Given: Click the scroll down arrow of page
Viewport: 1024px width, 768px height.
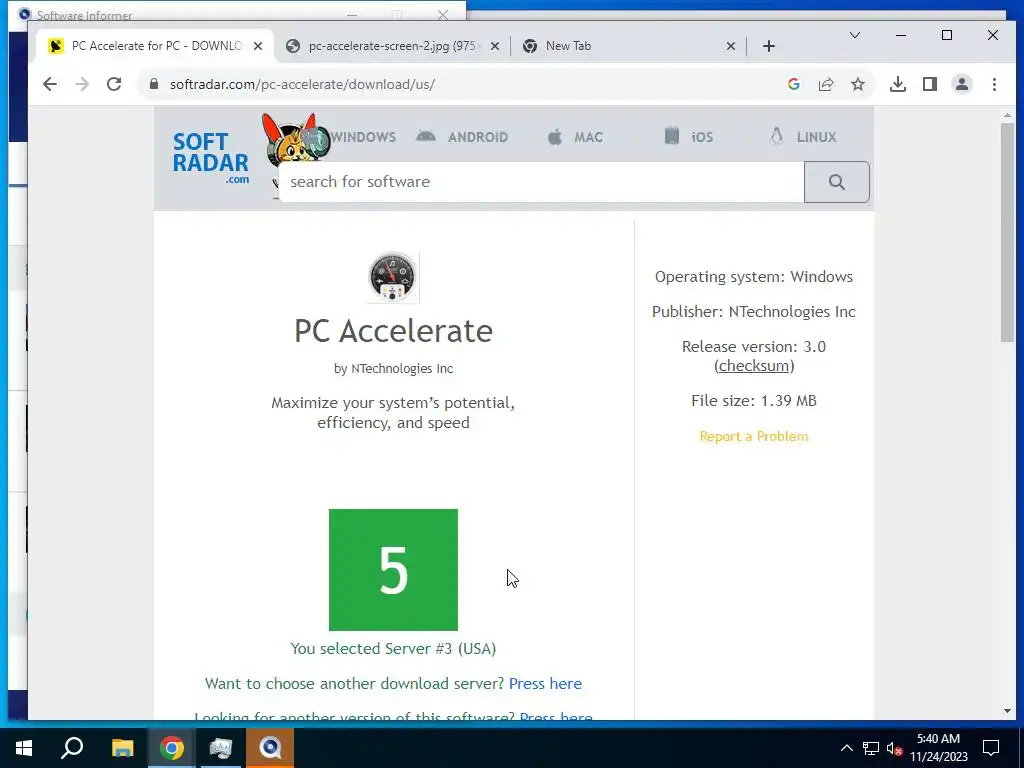Looking at the screenshot, I should [x=1007, y=711].
